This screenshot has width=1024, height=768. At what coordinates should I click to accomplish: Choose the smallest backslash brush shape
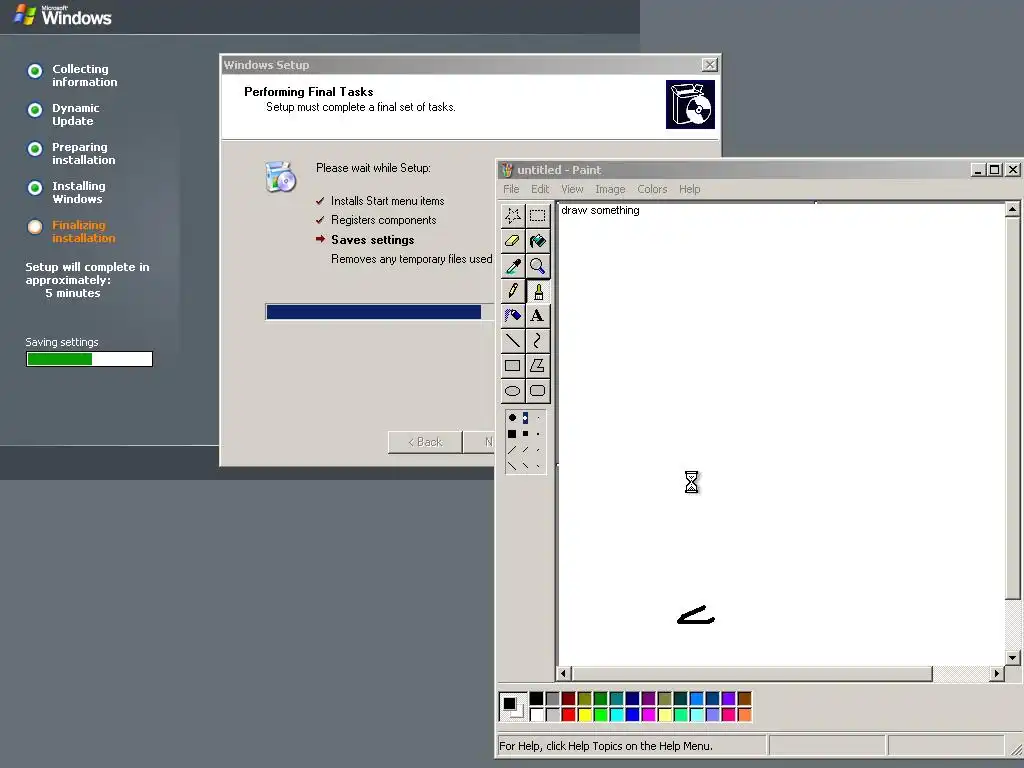[x=538, y=466]
